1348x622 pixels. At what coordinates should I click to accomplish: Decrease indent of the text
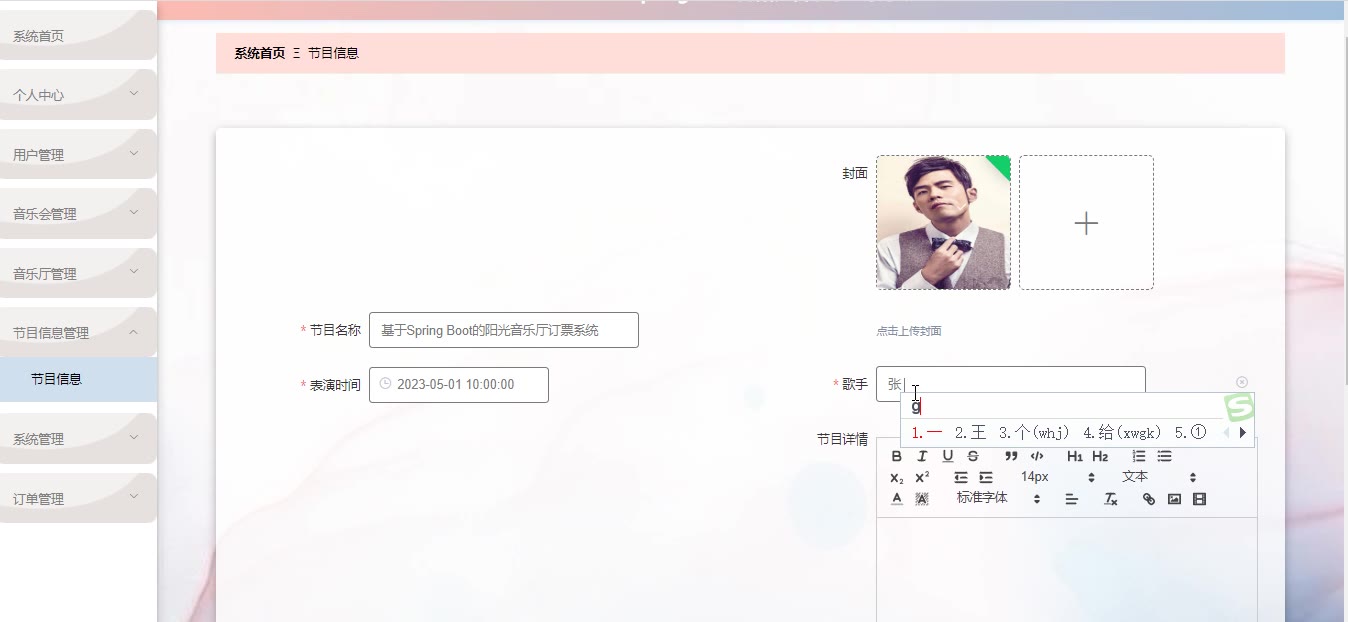pos(961,478)
